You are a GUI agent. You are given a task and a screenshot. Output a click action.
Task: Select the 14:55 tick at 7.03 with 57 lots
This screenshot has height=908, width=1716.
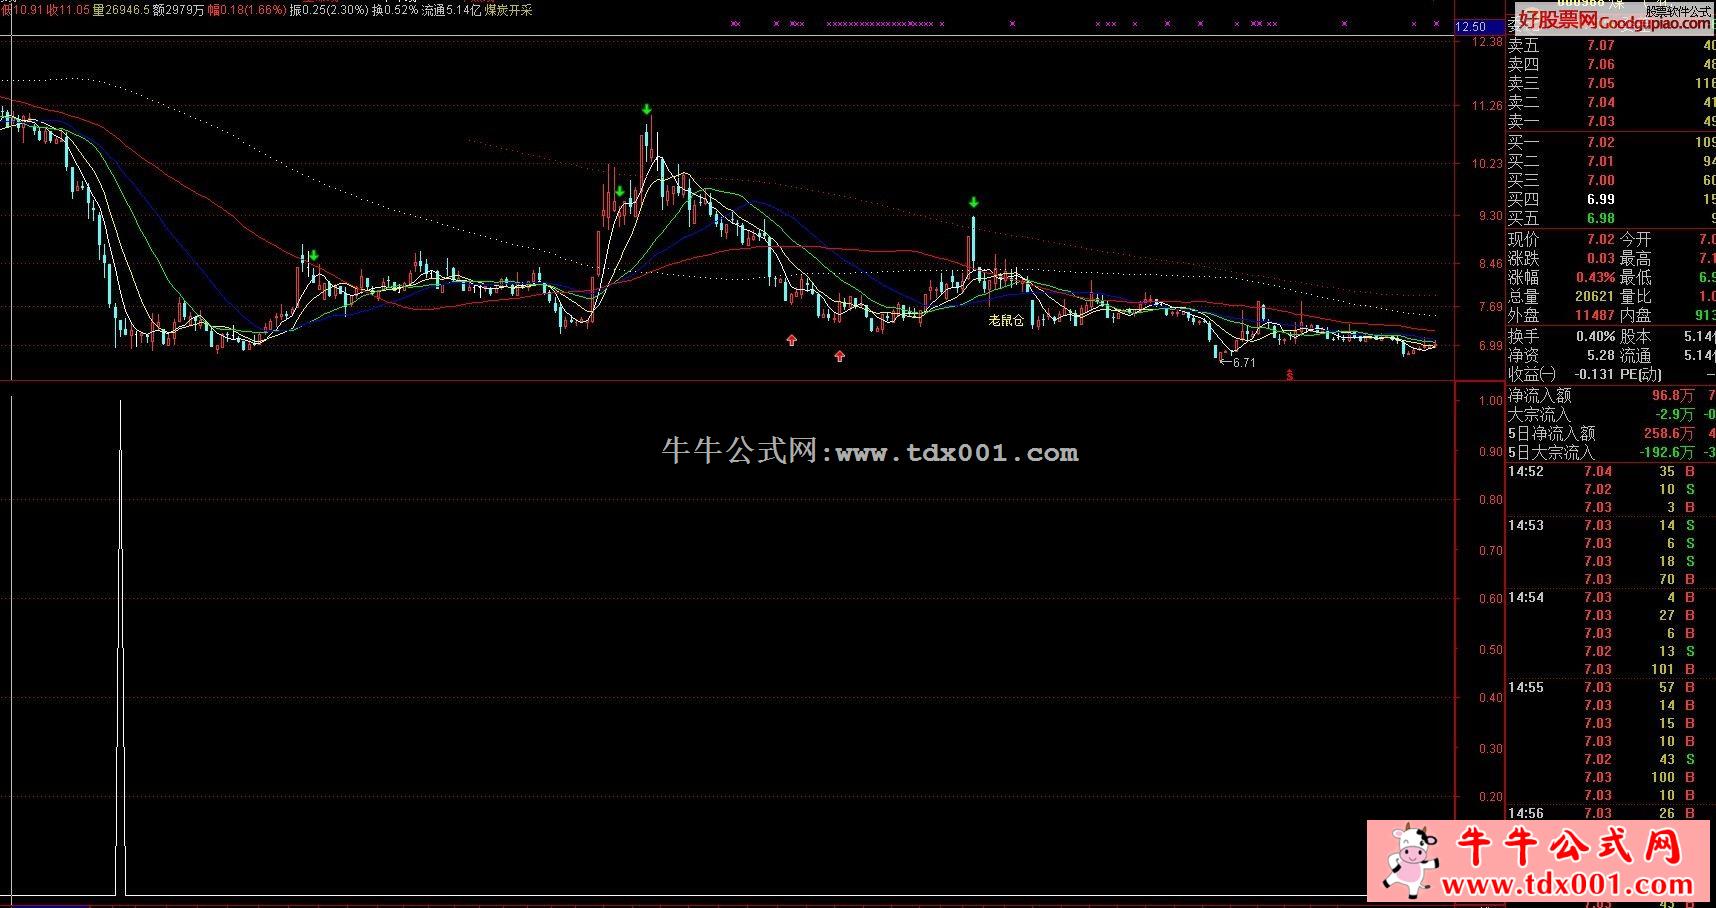point(1611,688)
